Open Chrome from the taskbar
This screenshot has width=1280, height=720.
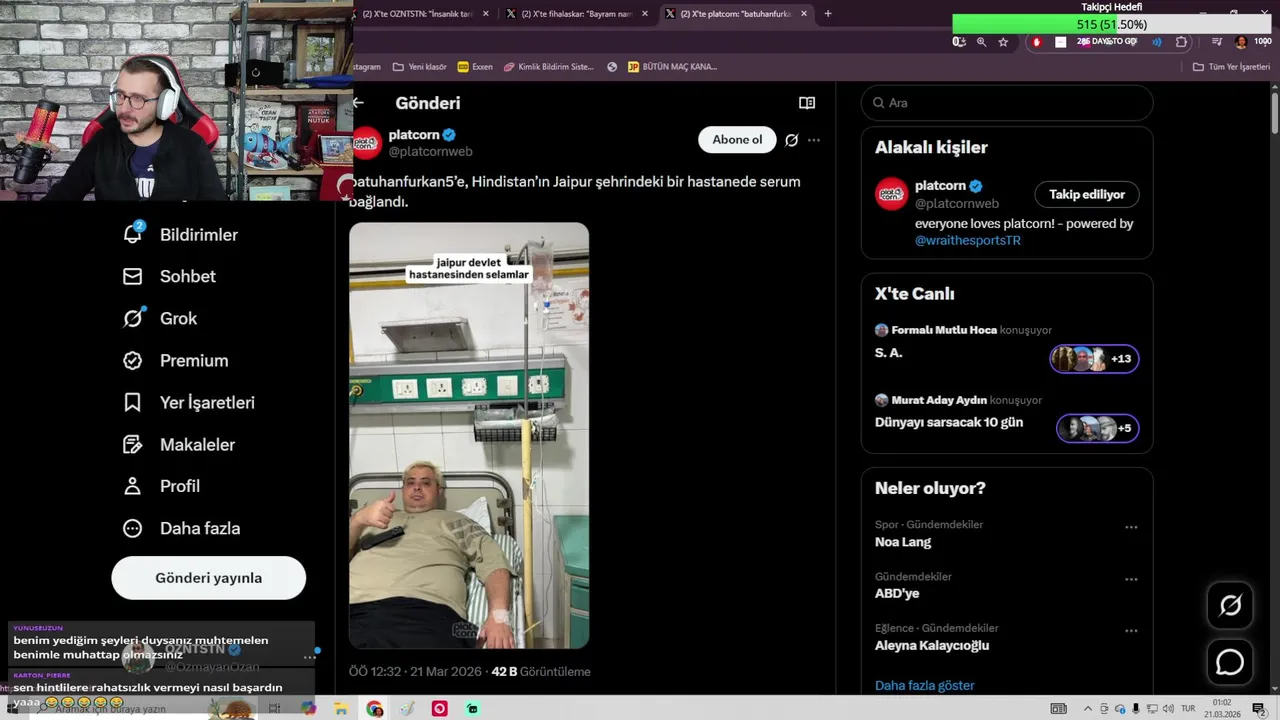374,709
